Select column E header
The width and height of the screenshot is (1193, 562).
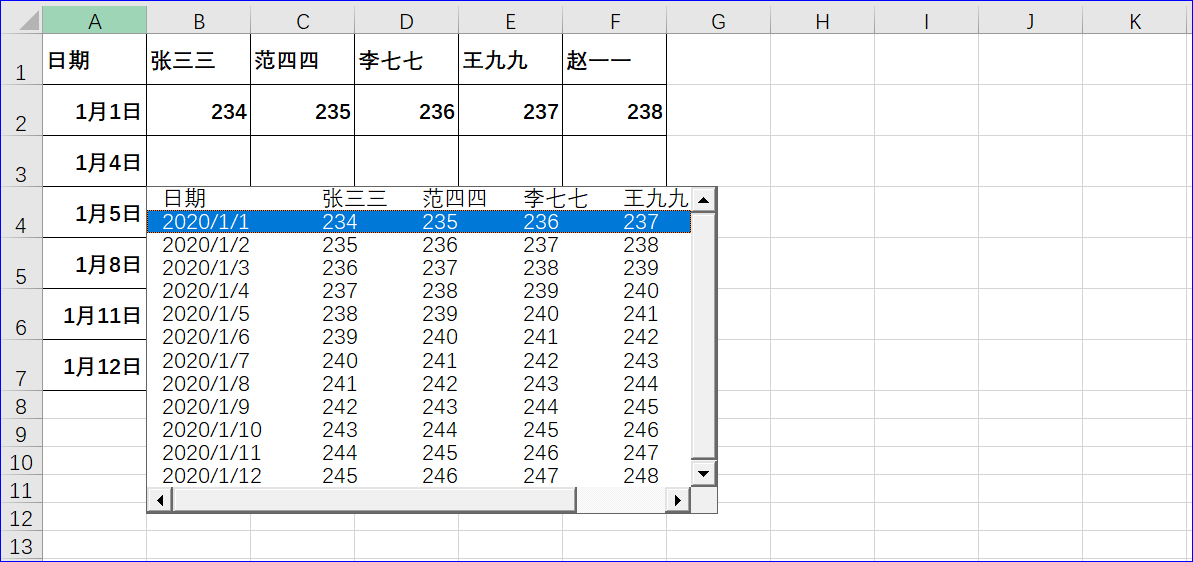click(511, 22)
